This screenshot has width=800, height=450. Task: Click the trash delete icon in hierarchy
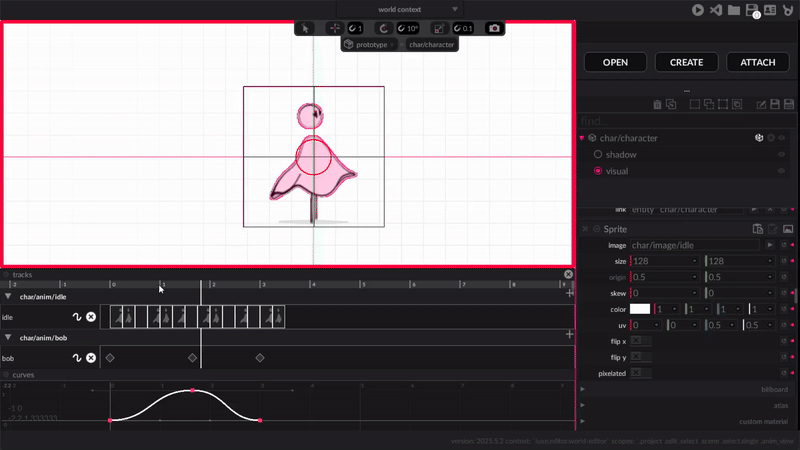point(657,104)
